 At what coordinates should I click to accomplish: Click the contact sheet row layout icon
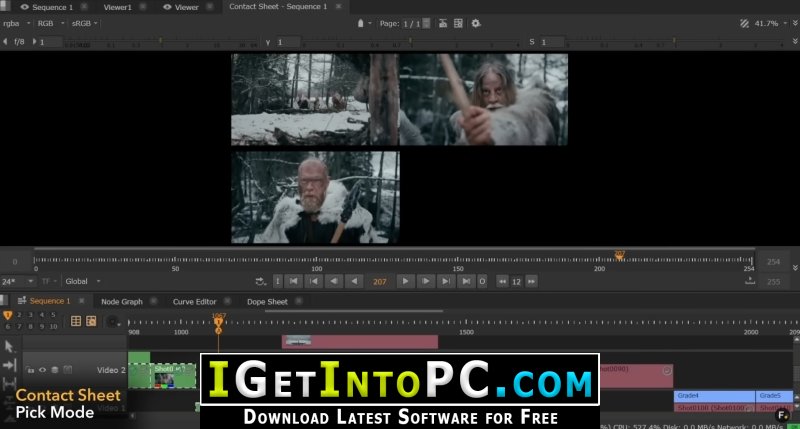click(443, 23)
